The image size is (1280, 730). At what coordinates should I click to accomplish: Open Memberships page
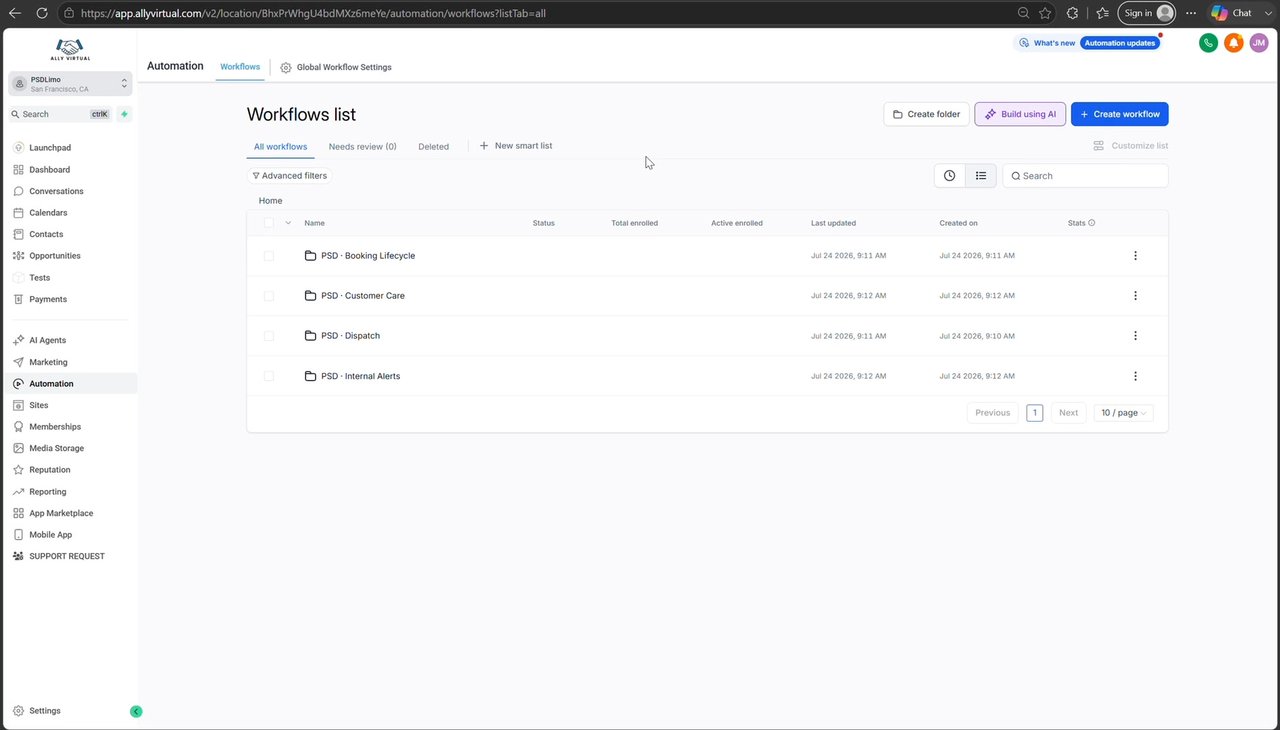55,427
